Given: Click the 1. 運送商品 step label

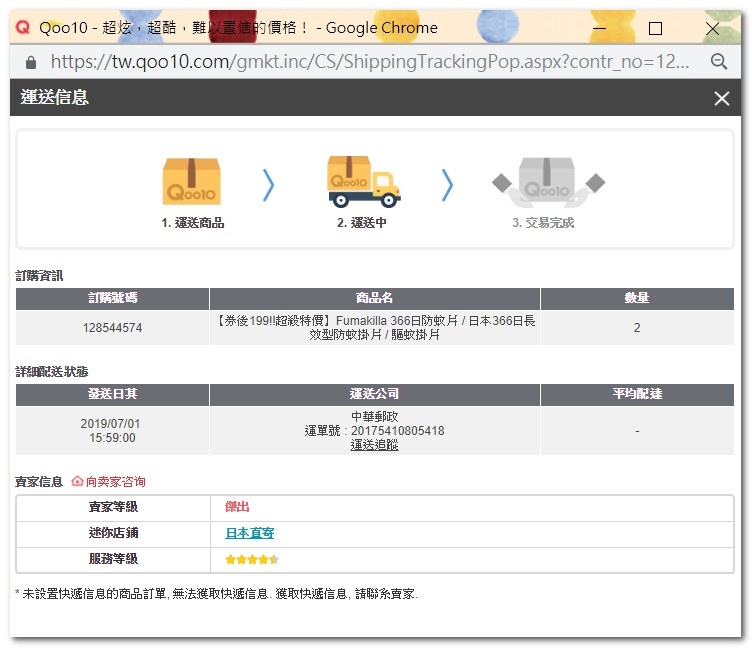Looking at the screenshot, I should [193, 223].
